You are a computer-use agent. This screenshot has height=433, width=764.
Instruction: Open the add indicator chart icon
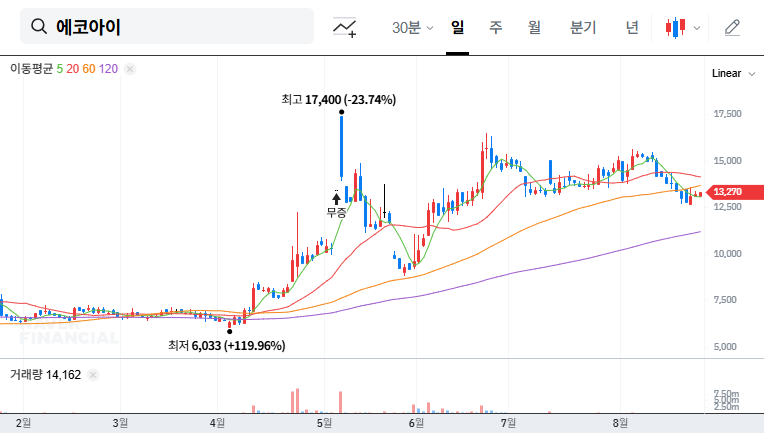[x=344, y=27]
